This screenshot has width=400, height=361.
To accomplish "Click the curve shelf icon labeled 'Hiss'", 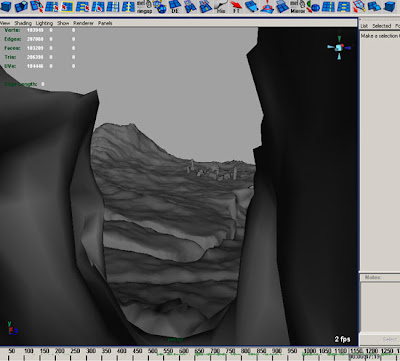I will pos(221,6).
